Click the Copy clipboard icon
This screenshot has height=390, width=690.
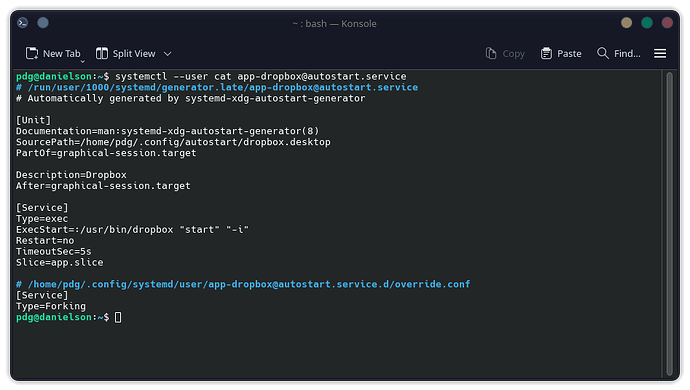[x=491, y=54]
